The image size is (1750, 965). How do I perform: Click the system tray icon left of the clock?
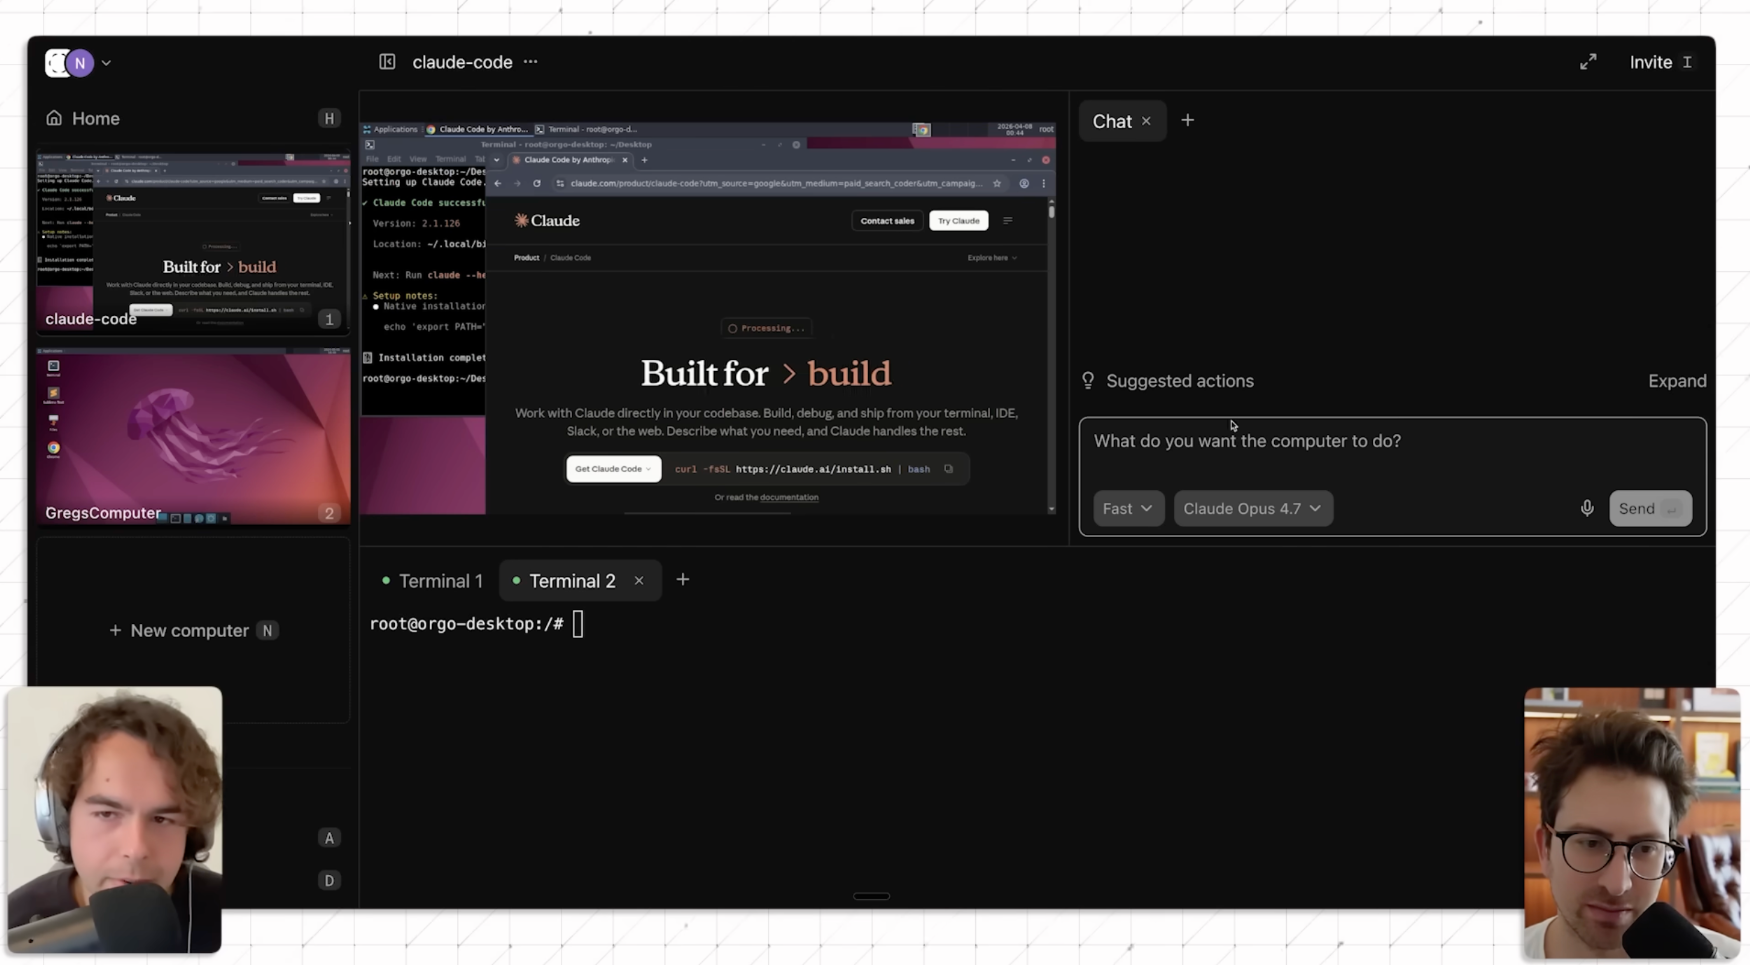point(921,130)
